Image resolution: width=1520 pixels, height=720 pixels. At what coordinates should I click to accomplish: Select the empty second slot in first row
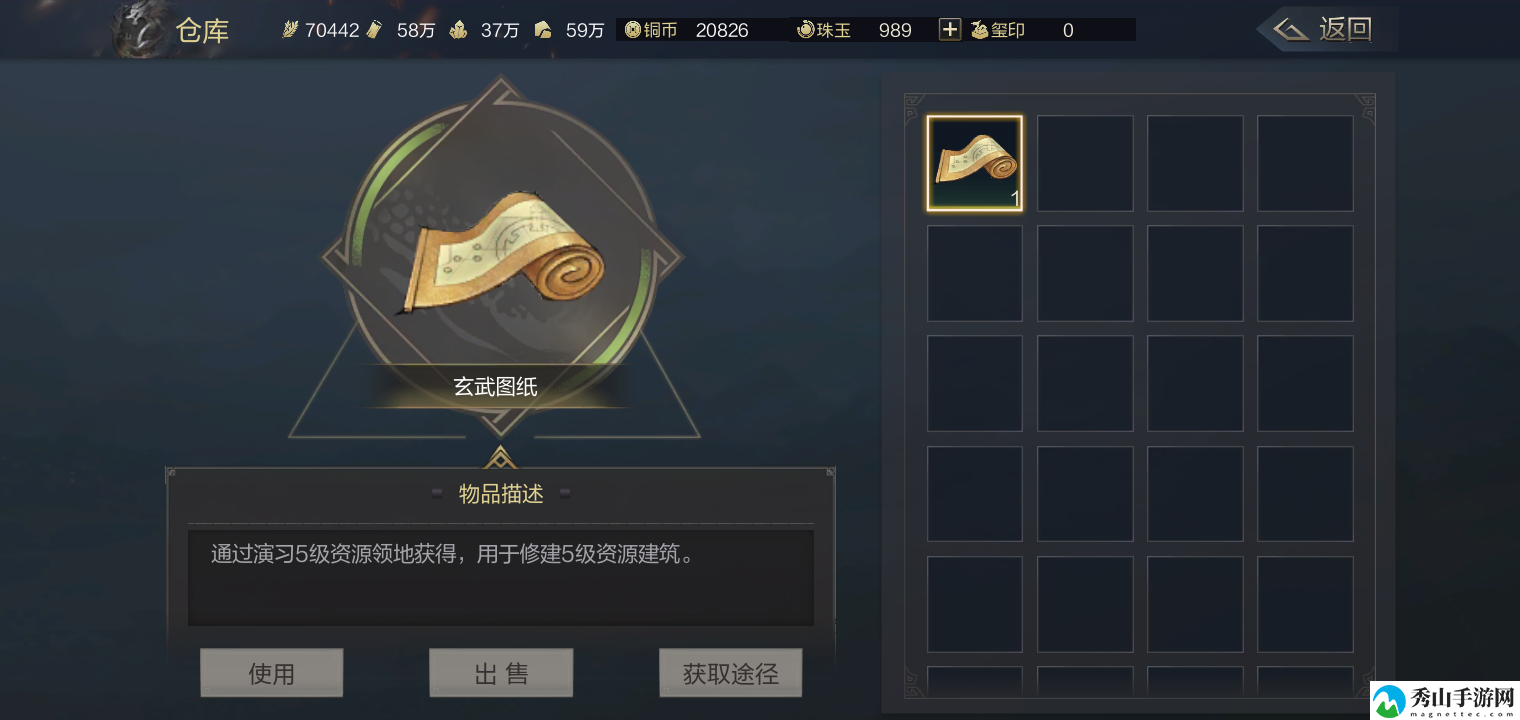pyautogui.click(x=1085, y=163)
